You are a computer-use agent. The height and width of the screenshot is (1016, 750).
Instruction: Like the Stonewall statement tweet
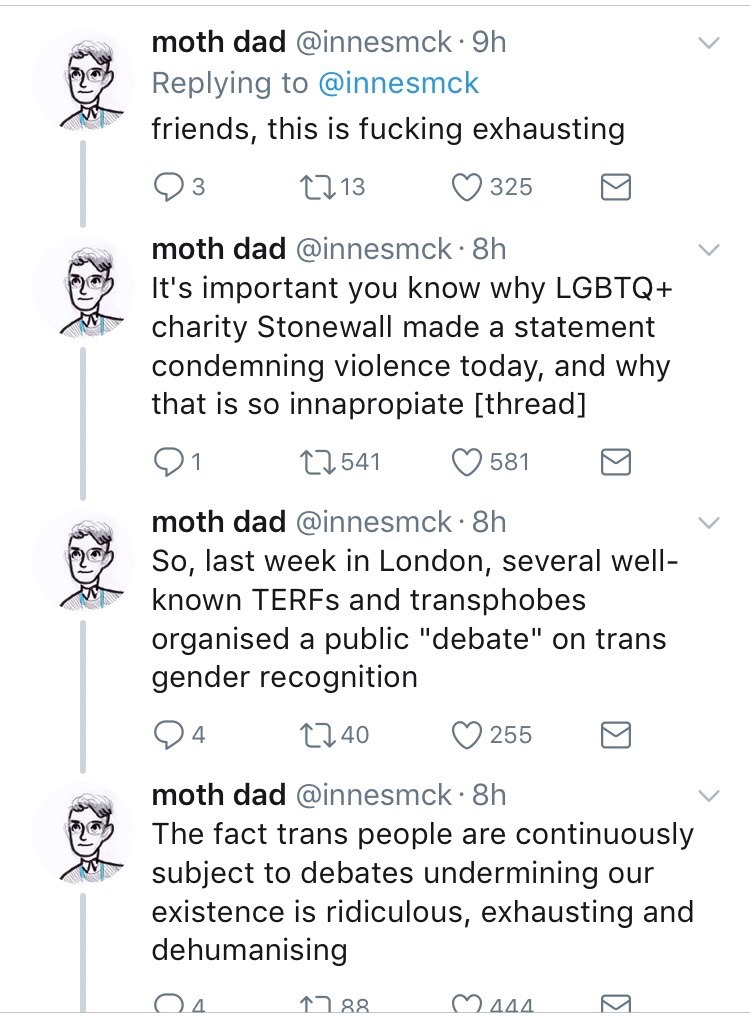tap(468, 461)
